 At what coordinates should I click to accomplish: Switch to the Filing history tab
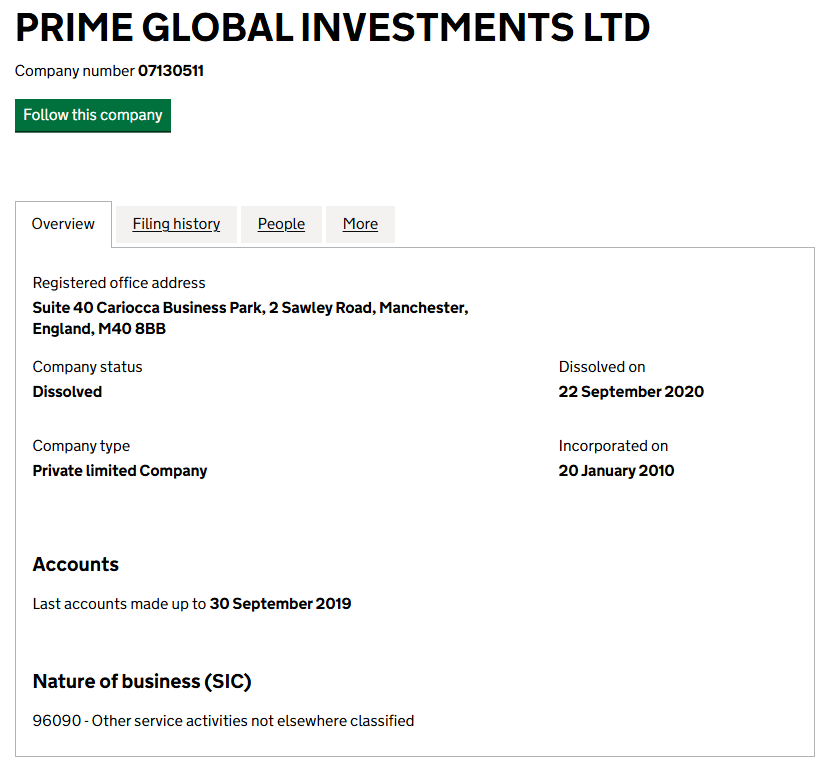175,223
